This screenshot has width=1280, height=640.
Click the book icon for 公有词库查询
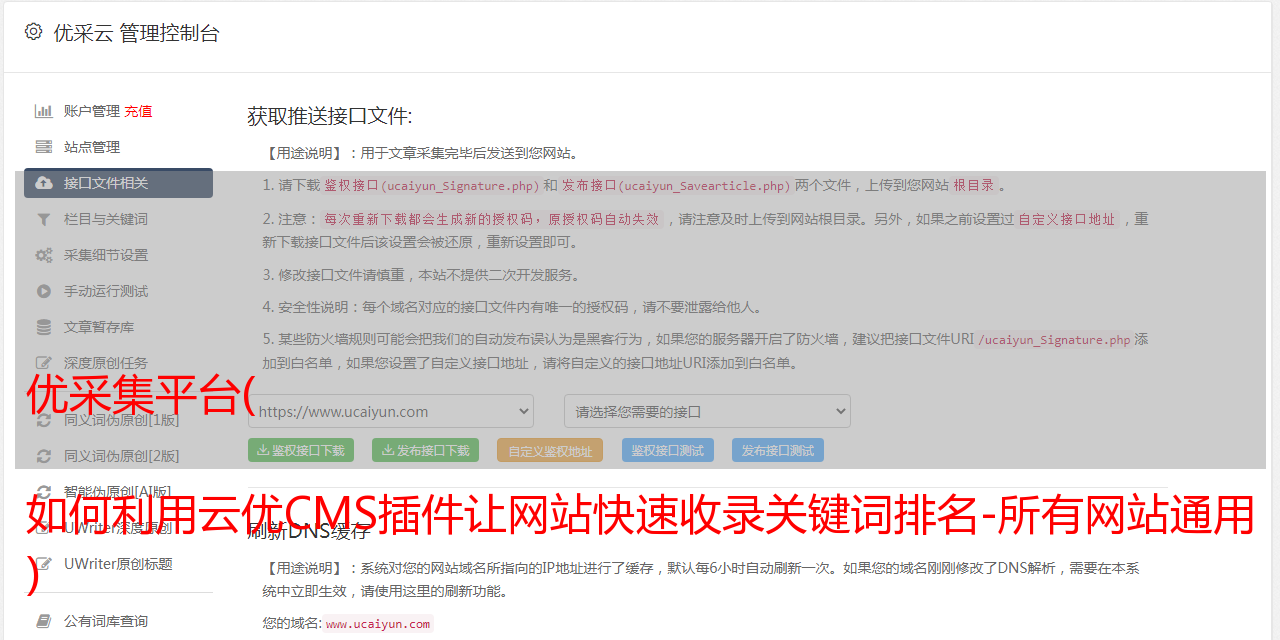click(x=44, y=621)
